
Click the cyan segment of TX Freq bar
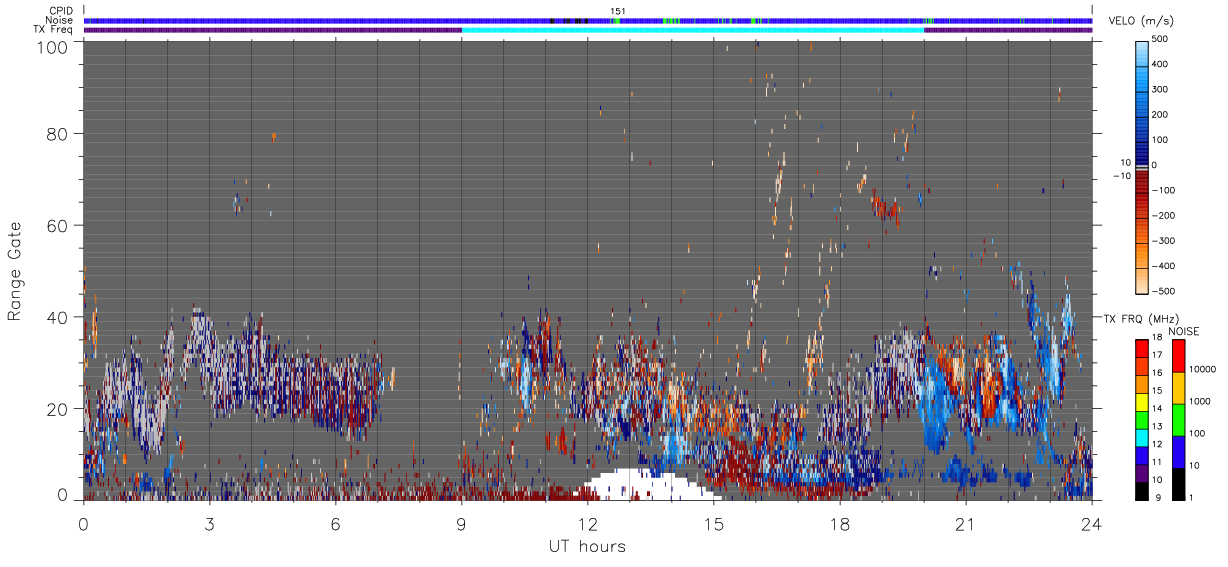pyautogui.click(x=693, y=30)
